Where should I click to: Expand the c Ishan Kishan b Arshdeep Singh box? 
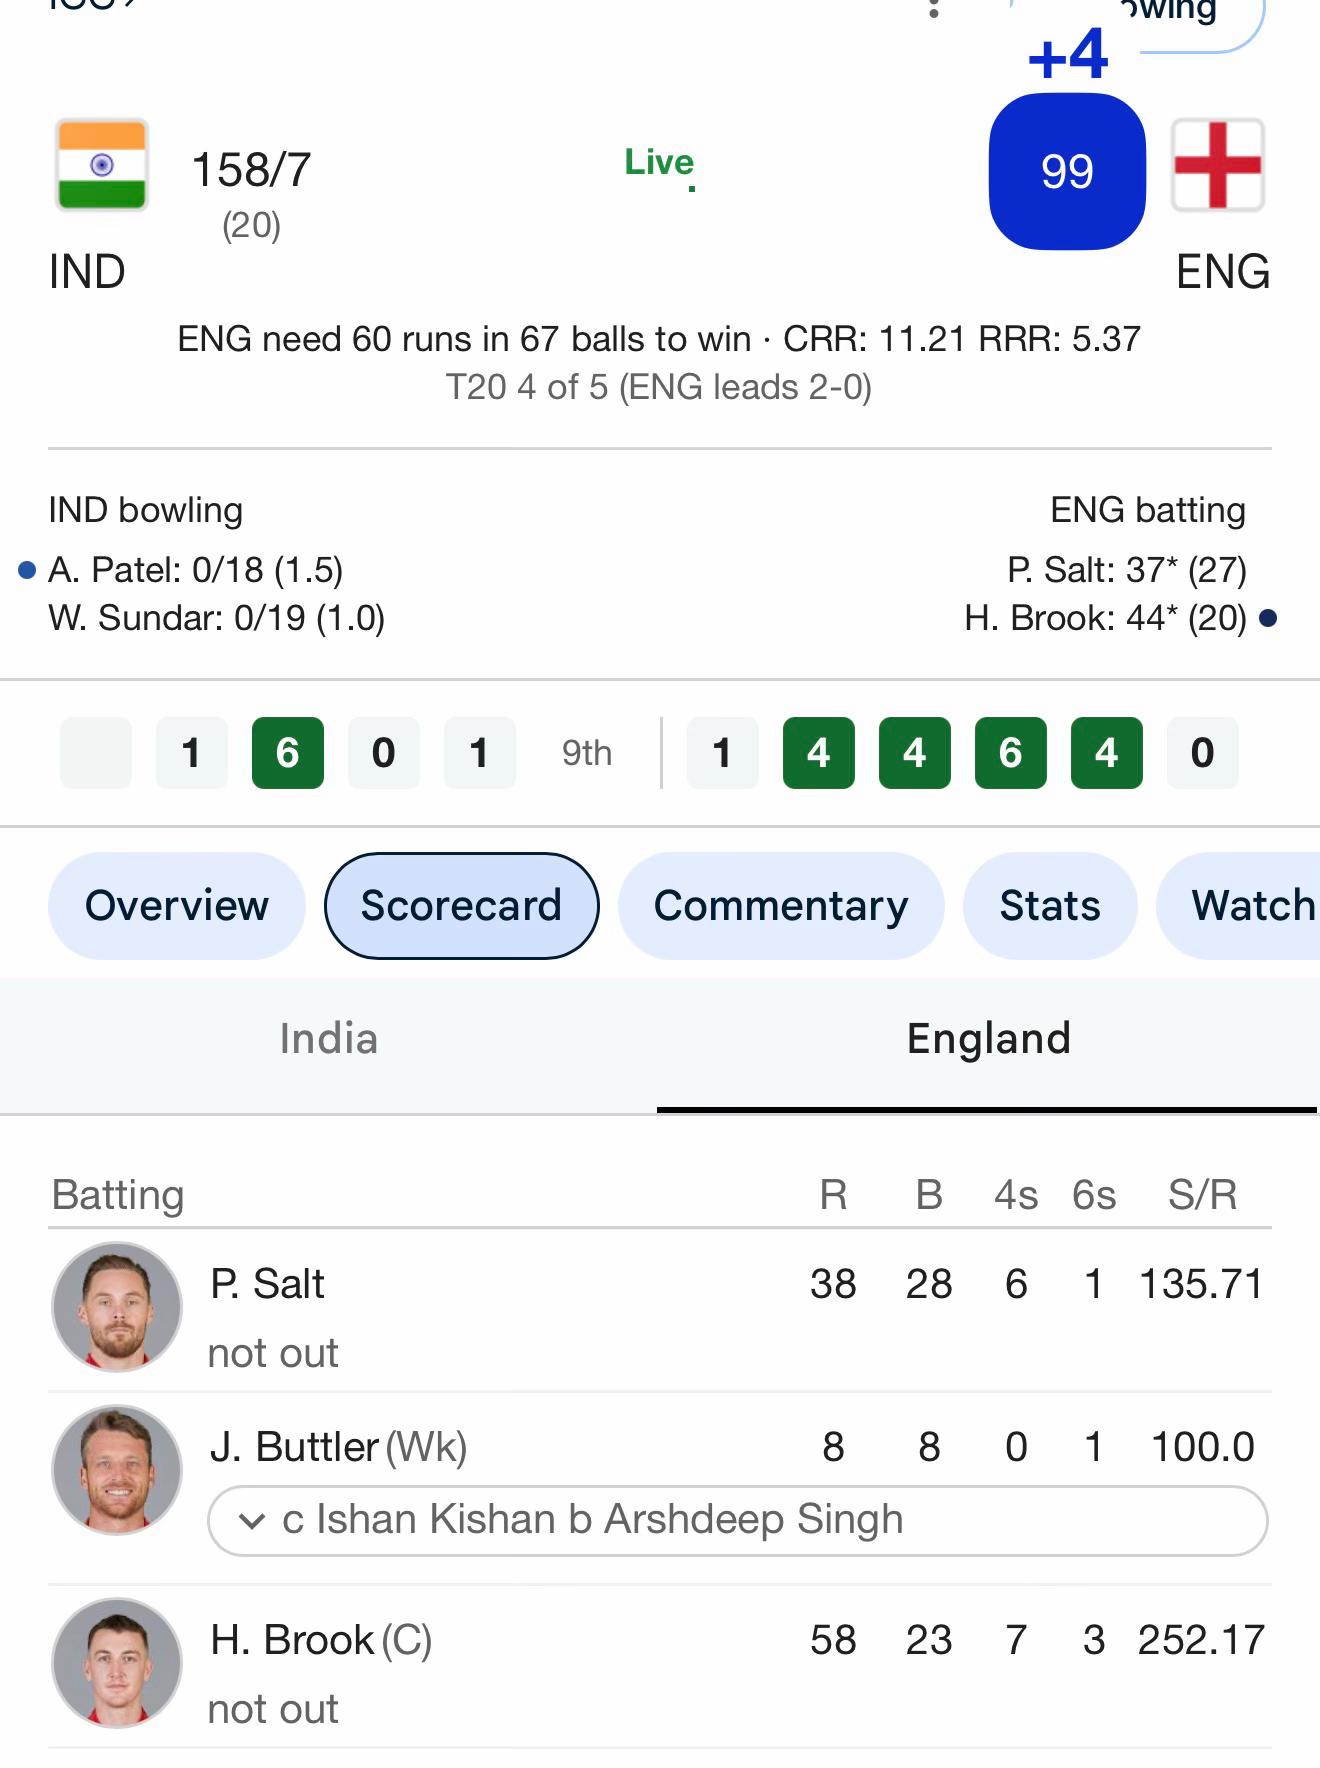coord(738,1521)
